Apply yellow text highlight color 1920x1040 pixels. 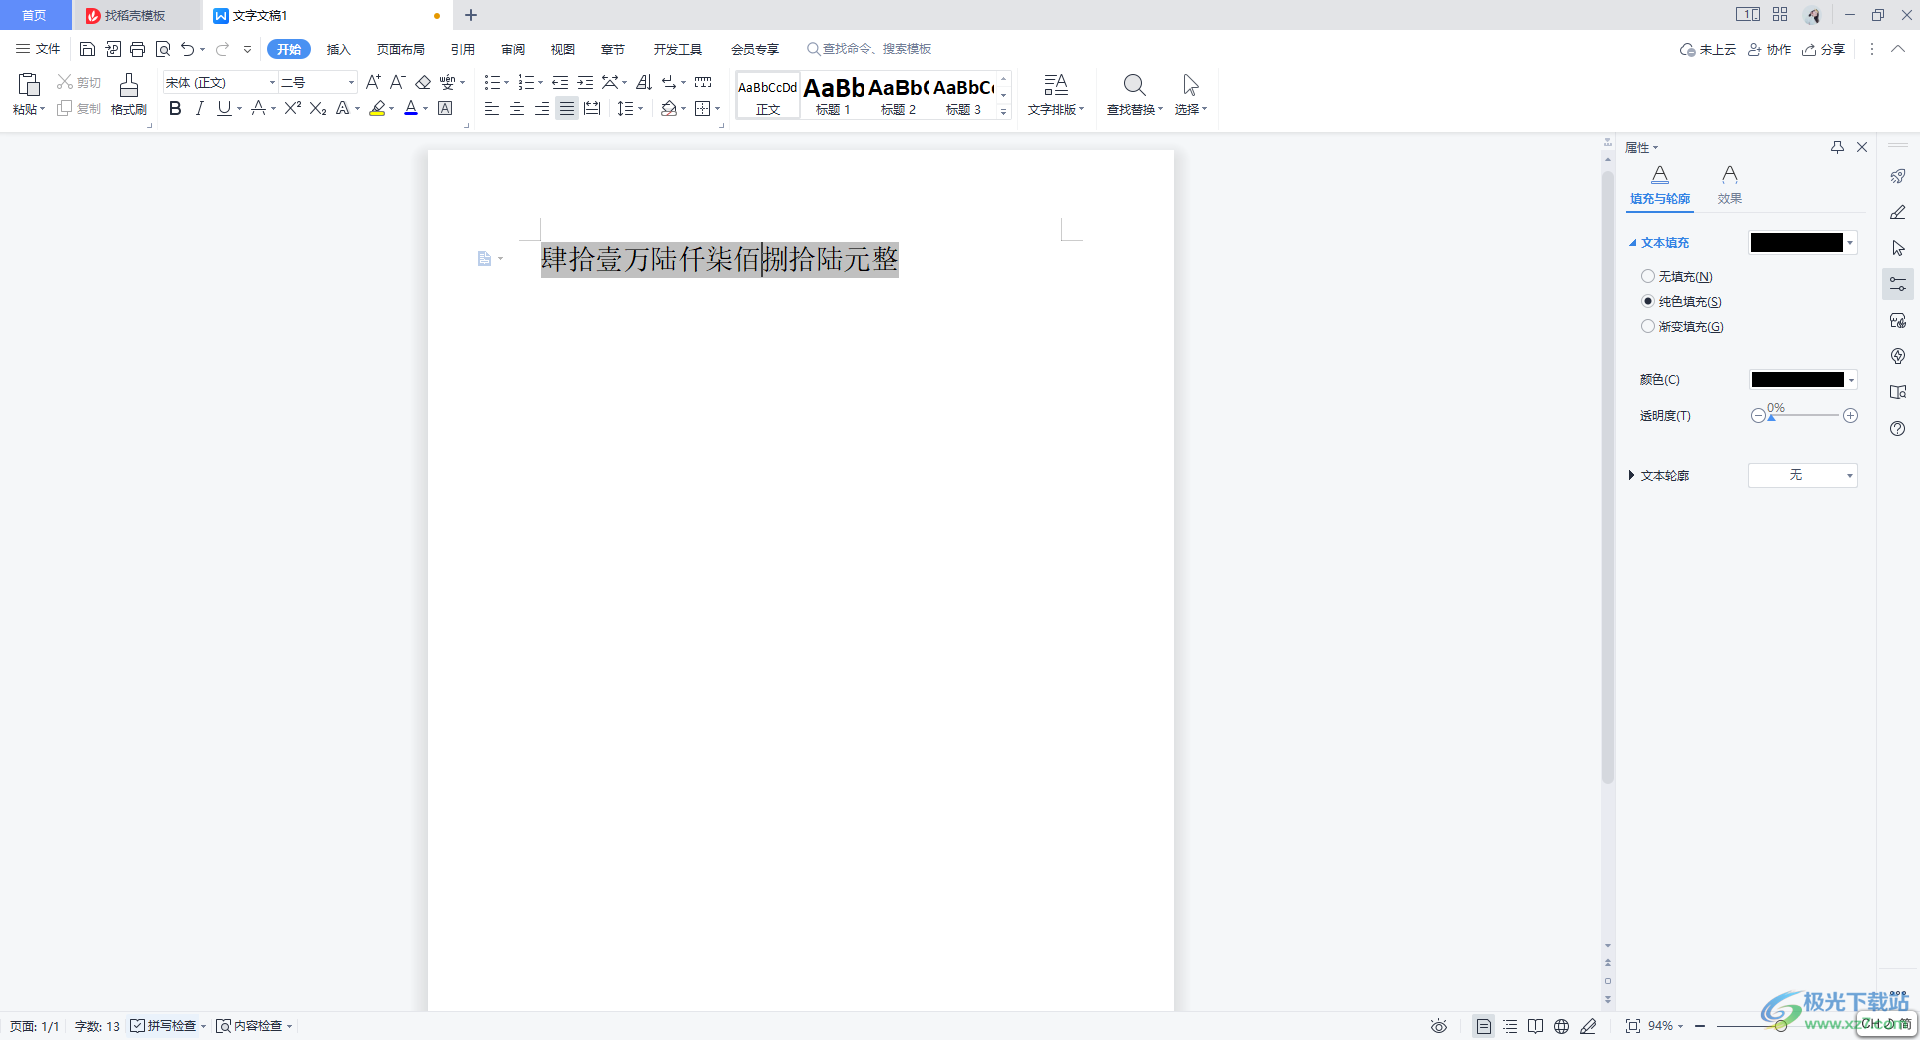[378, 108]
